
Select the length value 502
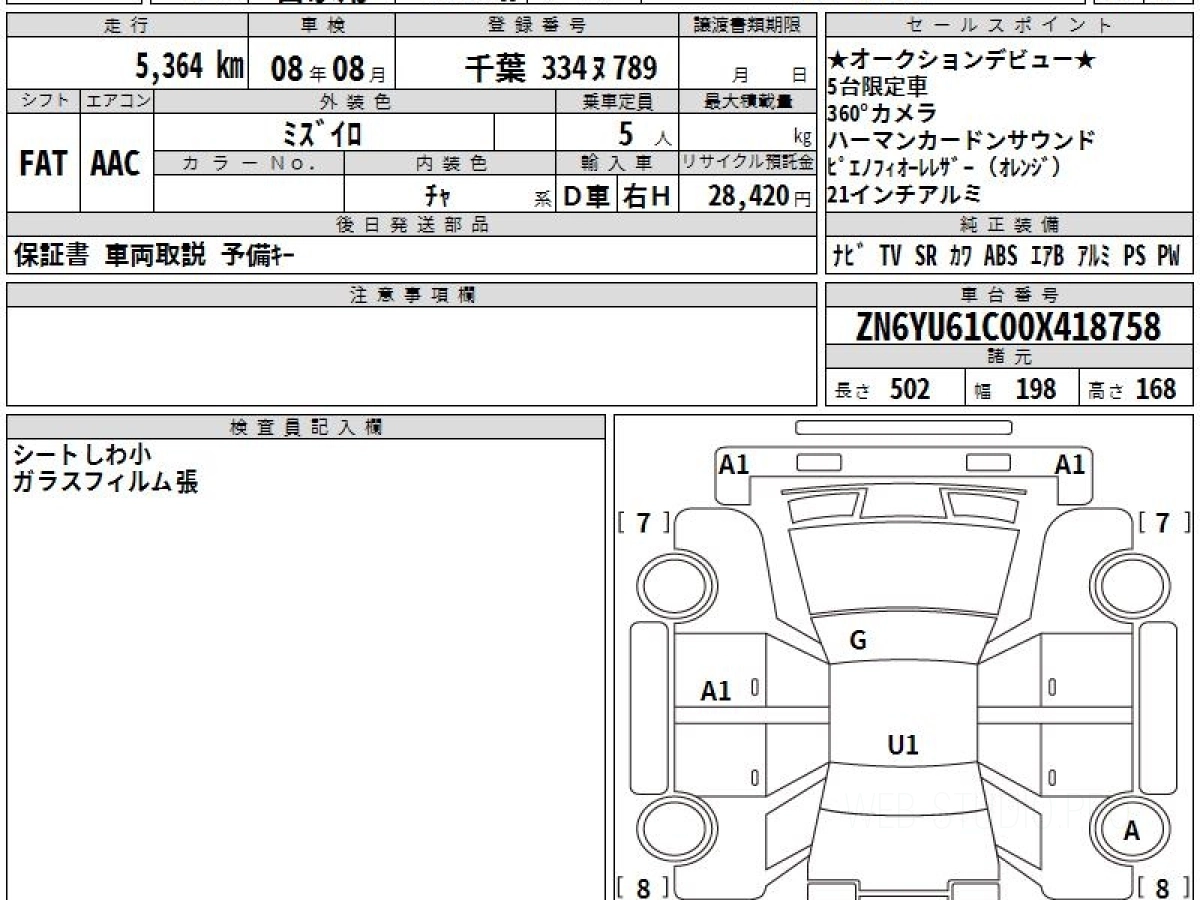[x=910, y=389]
